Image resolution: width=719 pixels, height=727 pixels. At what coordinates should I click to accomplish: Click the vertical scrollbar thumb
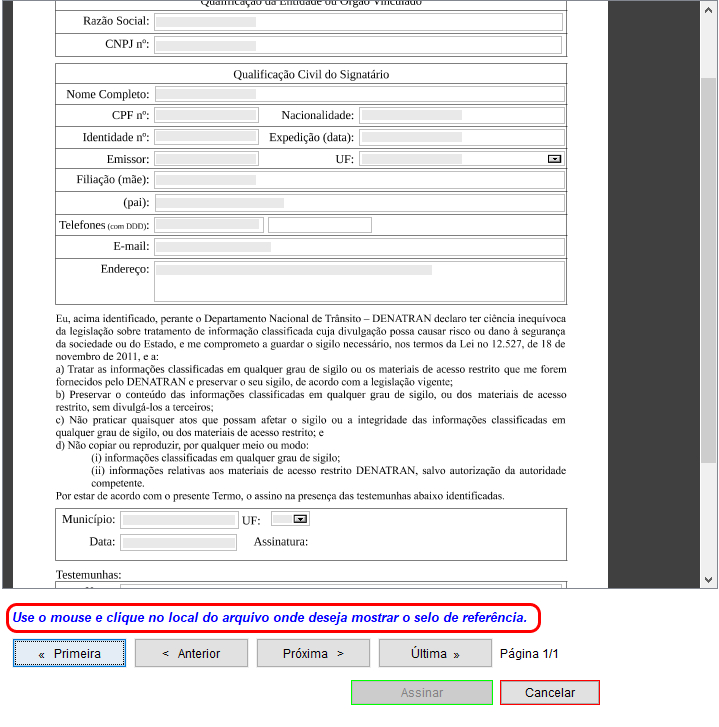tap(708, 270)
